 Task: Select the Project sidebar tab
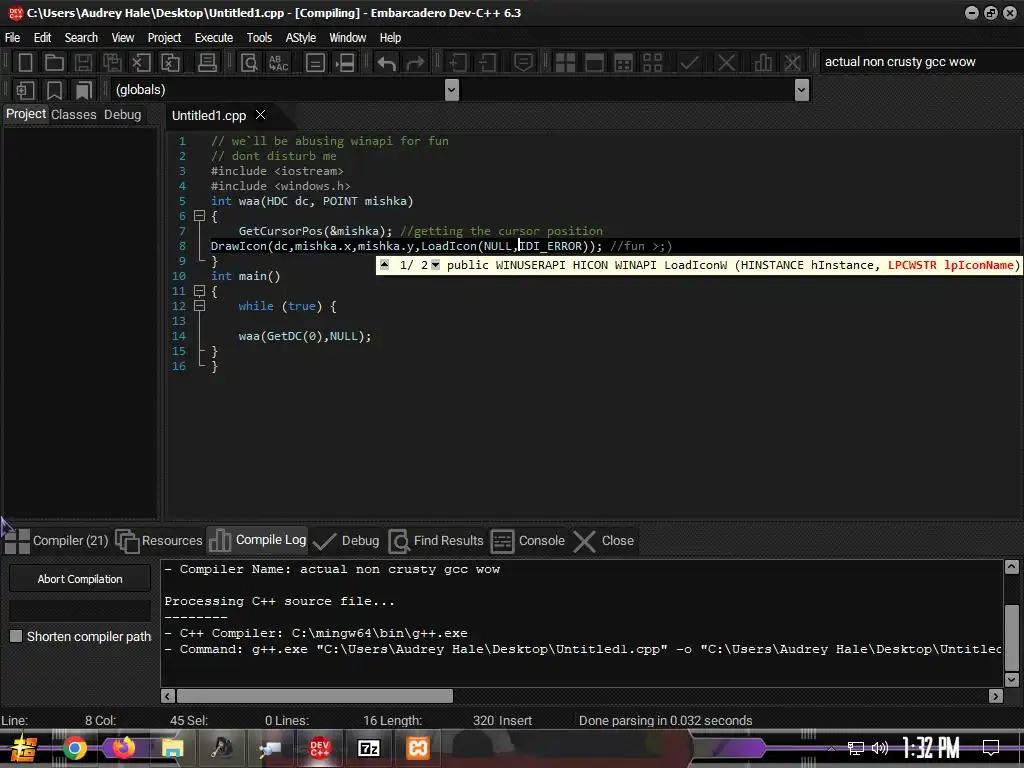tap(26, 114)
